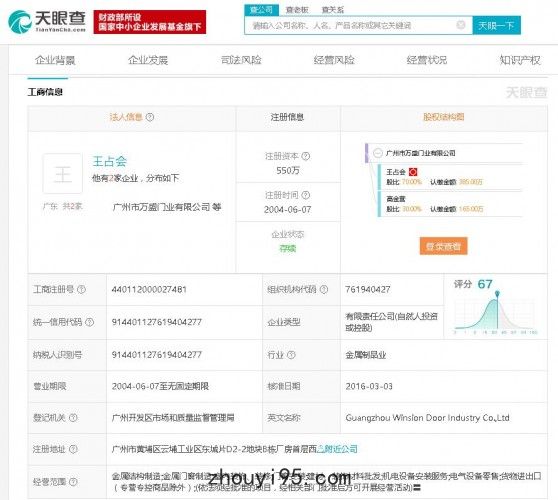Click the 天眼一下 search button
Viewport: 558px width, 500px height.
click(496, 25)
